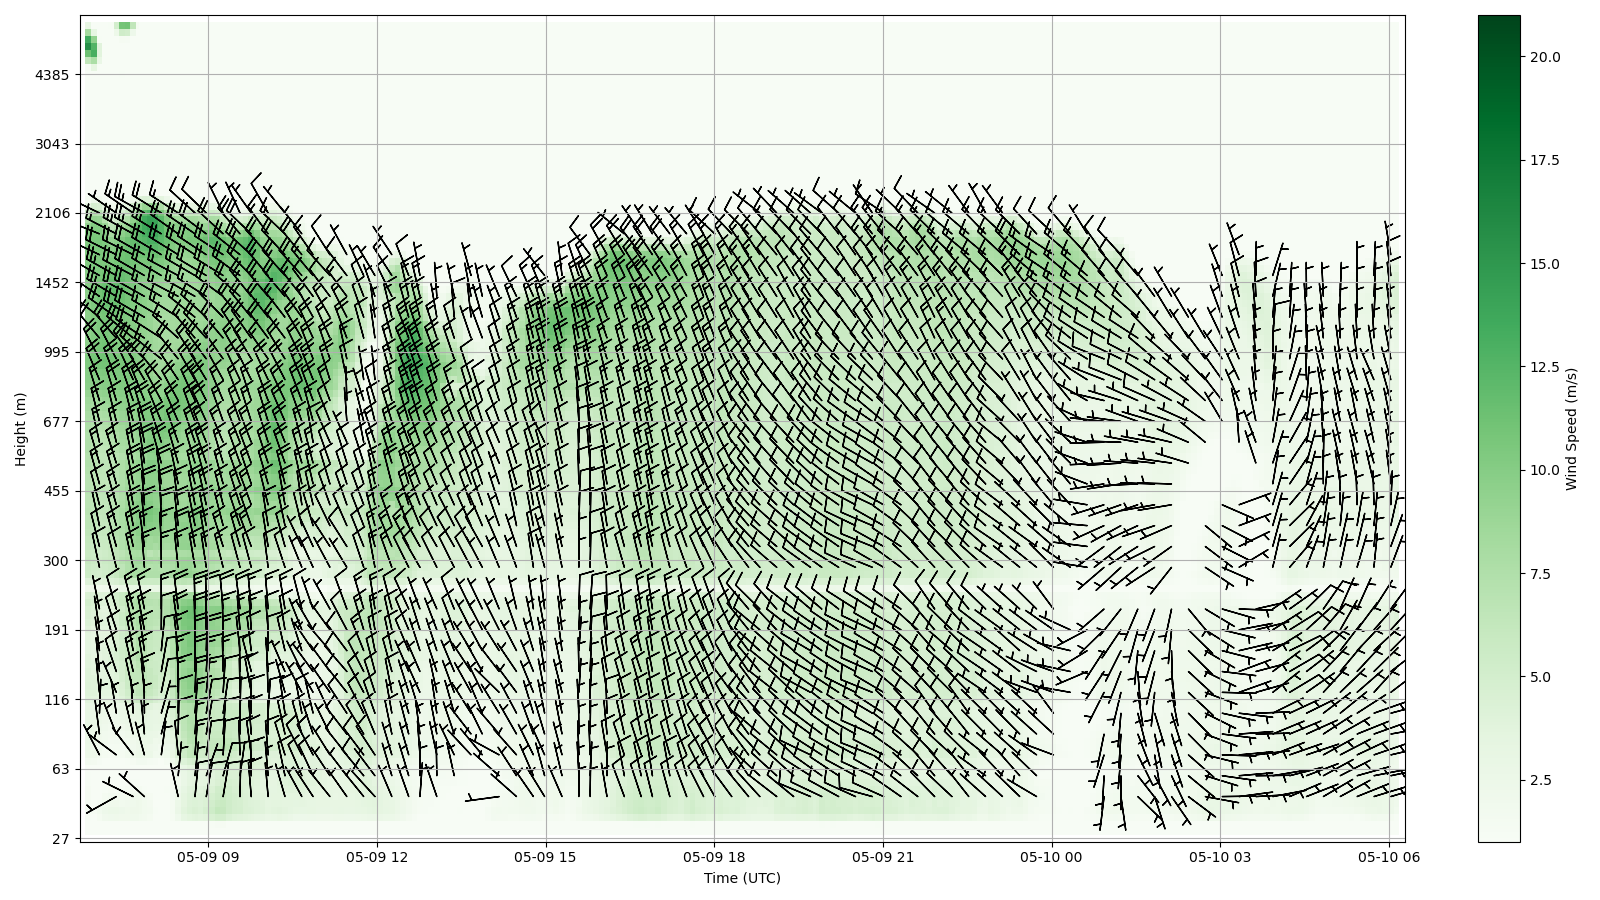Select the 05-09 12 time tick label

377,857
